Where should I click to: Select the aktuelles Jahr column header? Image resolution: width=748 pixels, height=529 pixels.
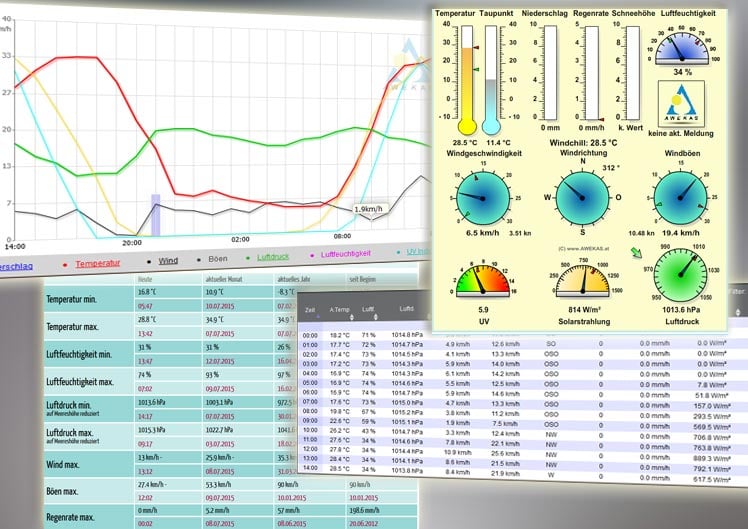(293, 279)
